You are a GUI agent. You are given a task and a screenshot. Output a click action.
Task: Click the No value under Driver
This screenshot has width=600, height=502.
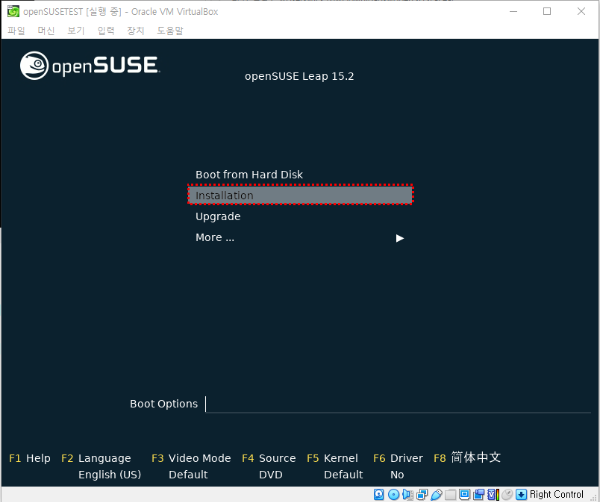tap(397, 474)
